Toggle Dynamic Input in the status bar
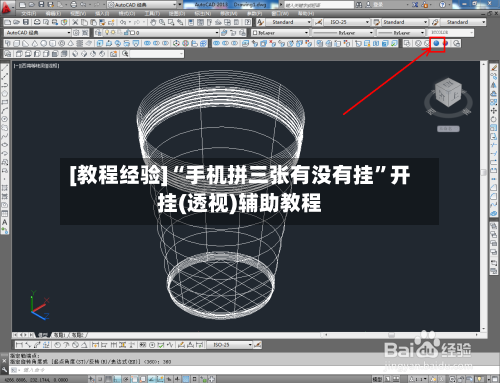 [x=169, y=379]
